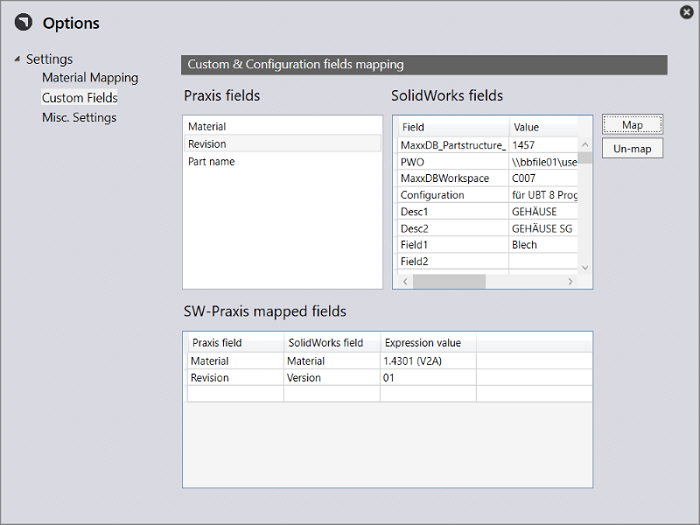Viewport: 700px width, 525px height.
Task: Click the SolidWorks field column header
Action: (332, 343)
